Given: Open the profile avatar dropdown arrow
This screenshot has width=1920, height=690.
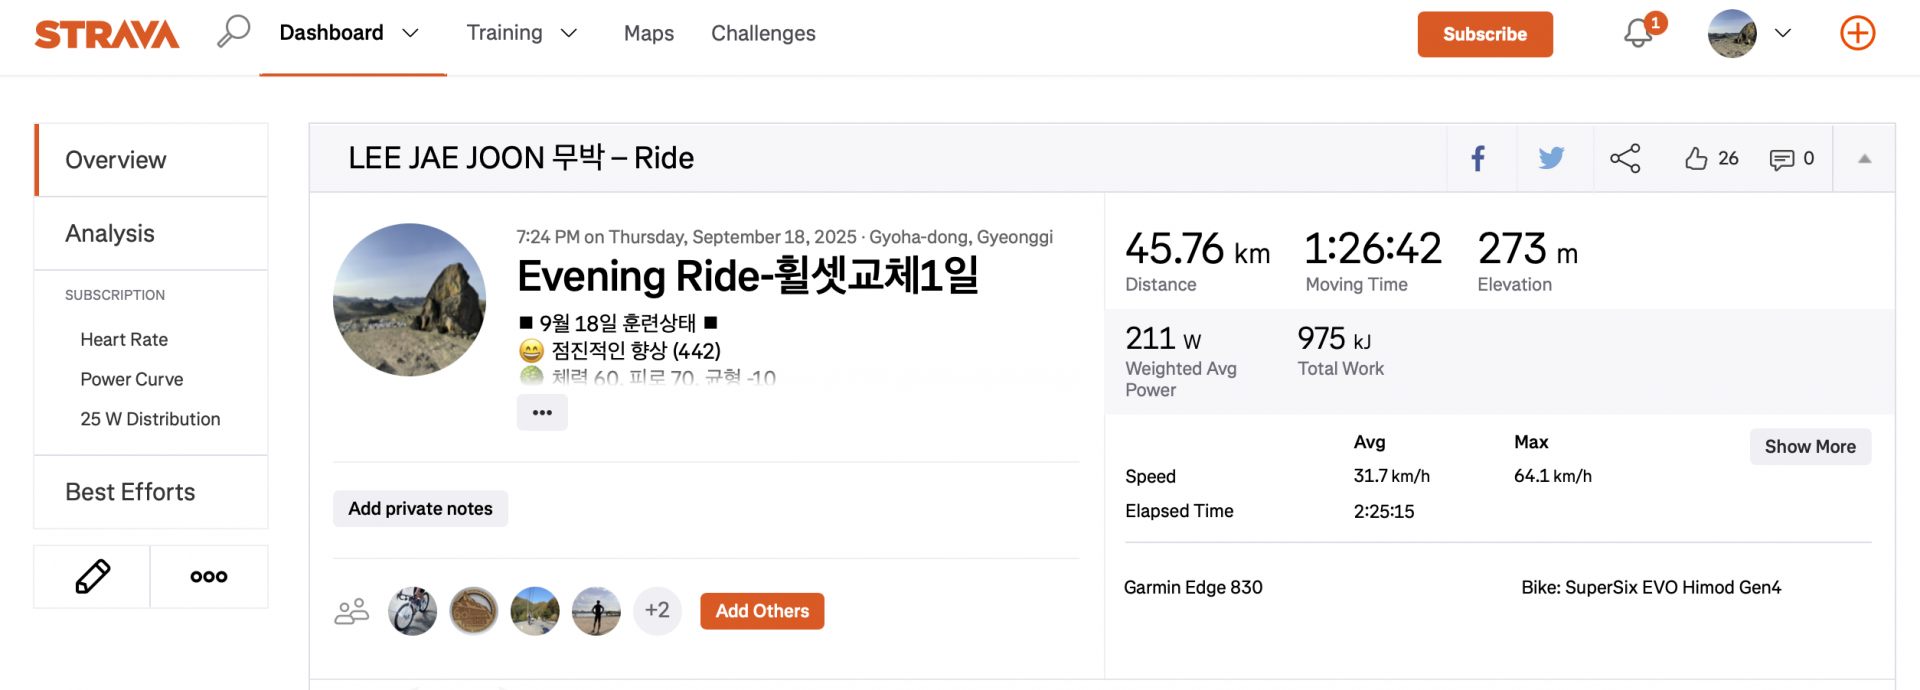Looking at the screenshot, I should [x=1782, y=33].
